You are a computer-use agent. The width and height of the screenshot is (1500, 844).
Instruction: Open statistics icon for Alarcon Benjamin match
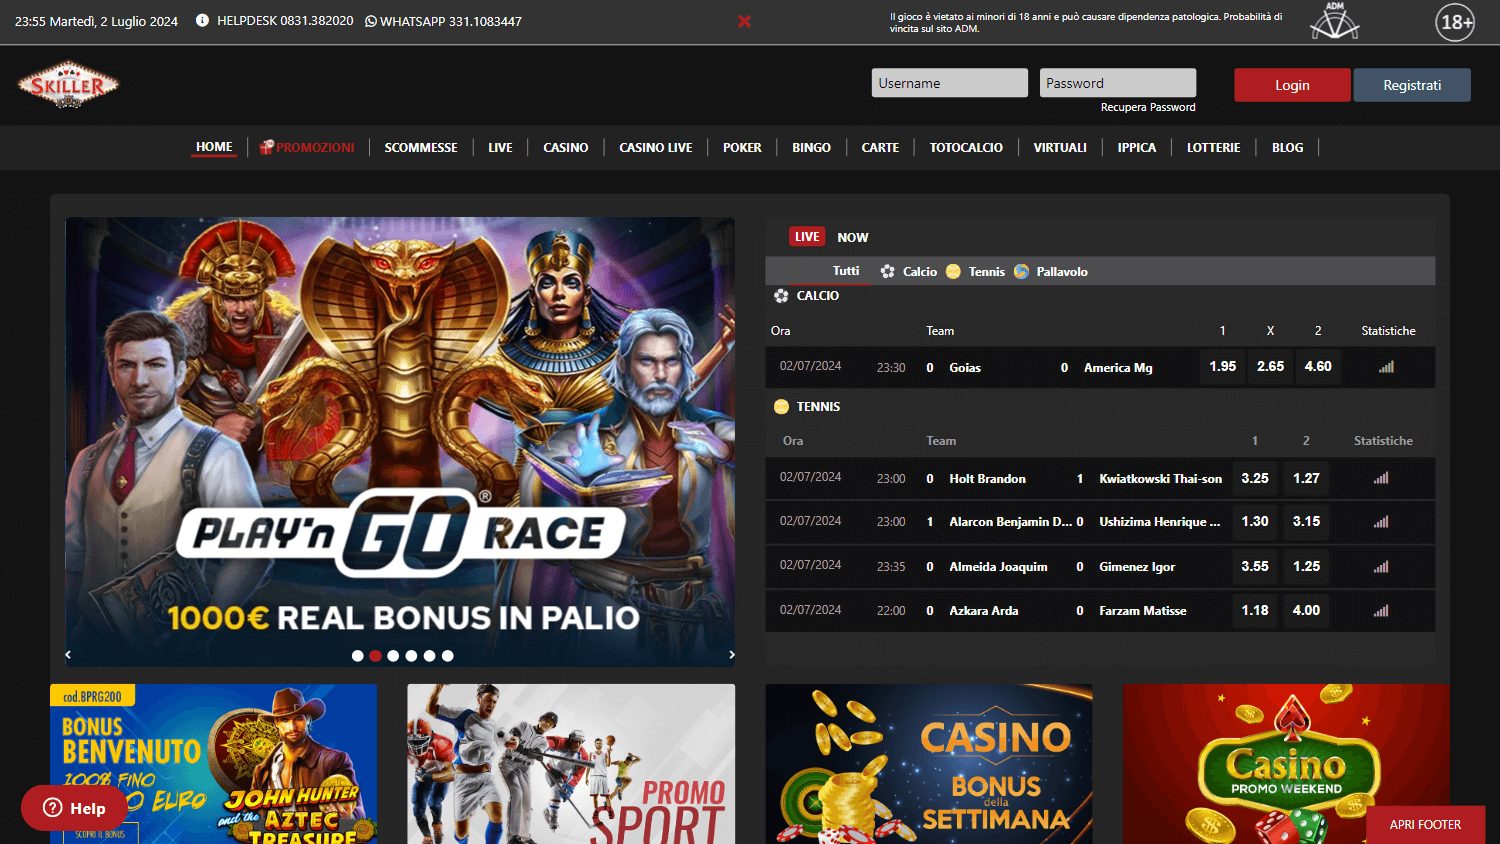(1381, 522)
